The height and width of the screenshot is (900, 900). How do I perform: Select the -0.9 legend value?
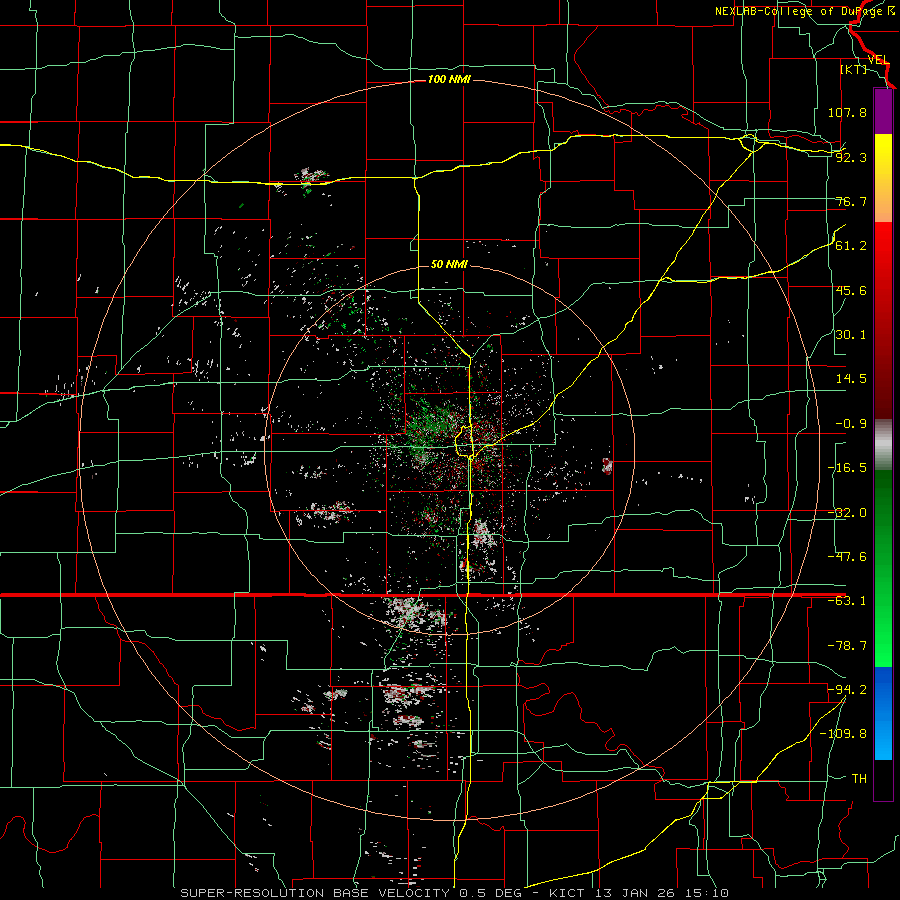click(x=851, y=424)
